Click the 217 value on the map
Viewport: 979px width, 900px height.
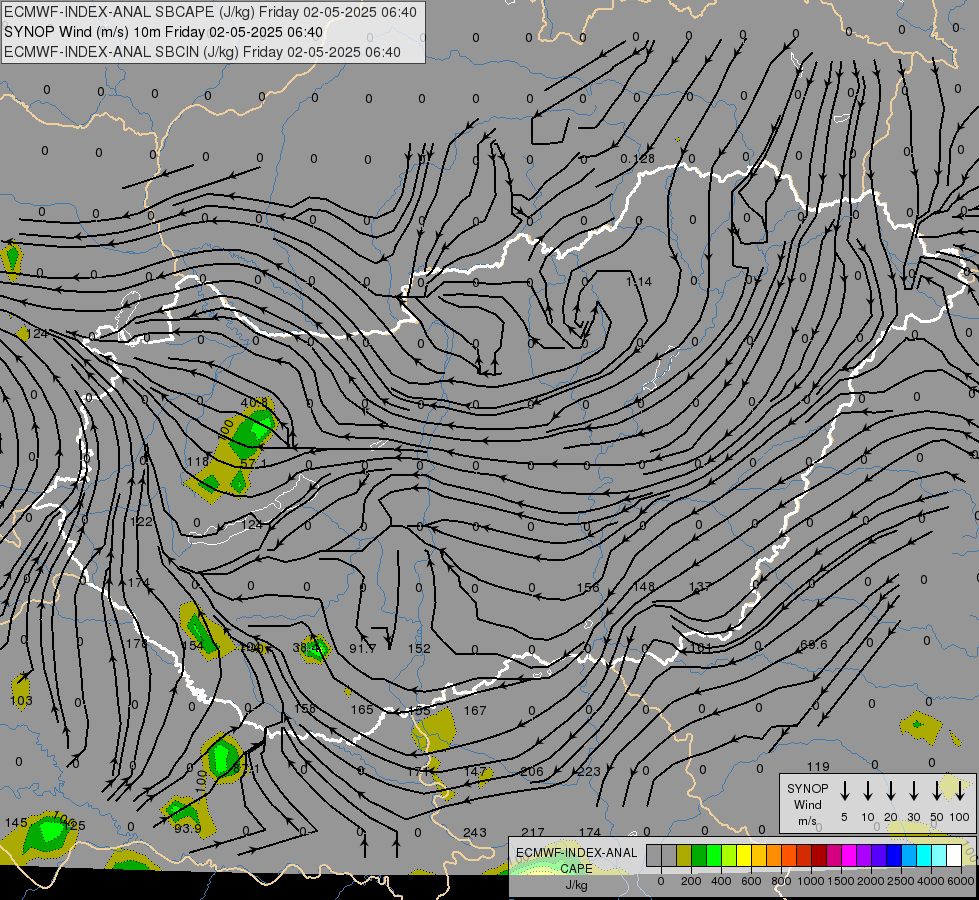click(x=533, y=832)
